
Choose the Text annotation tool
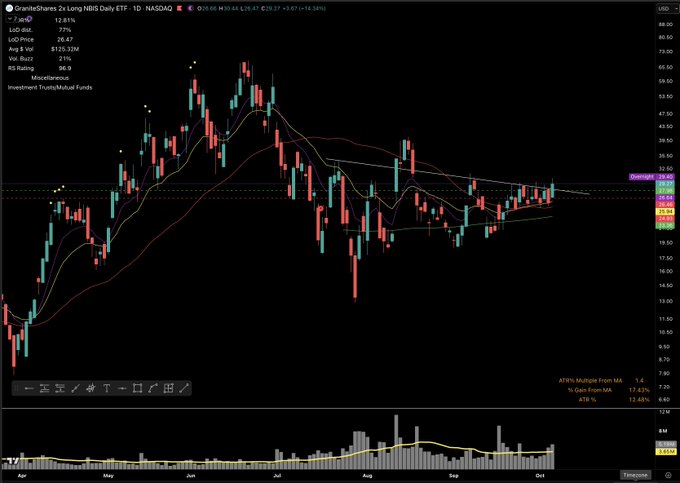coord(107,388)
